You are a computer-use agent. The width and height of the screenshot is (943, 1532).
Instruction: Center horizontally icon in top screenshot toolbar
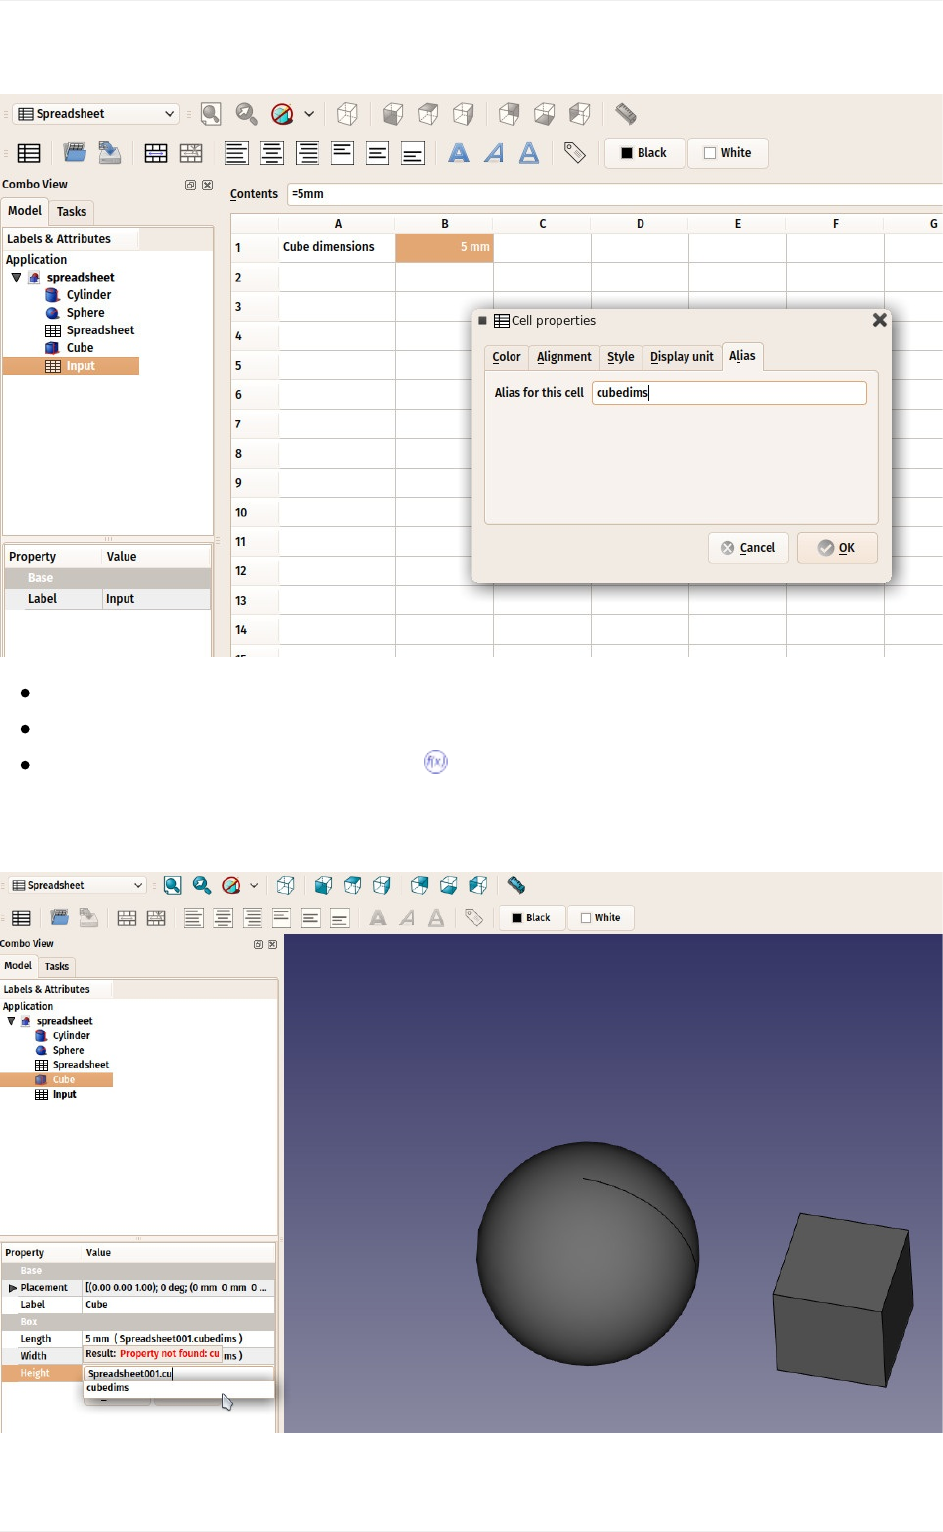272,153
